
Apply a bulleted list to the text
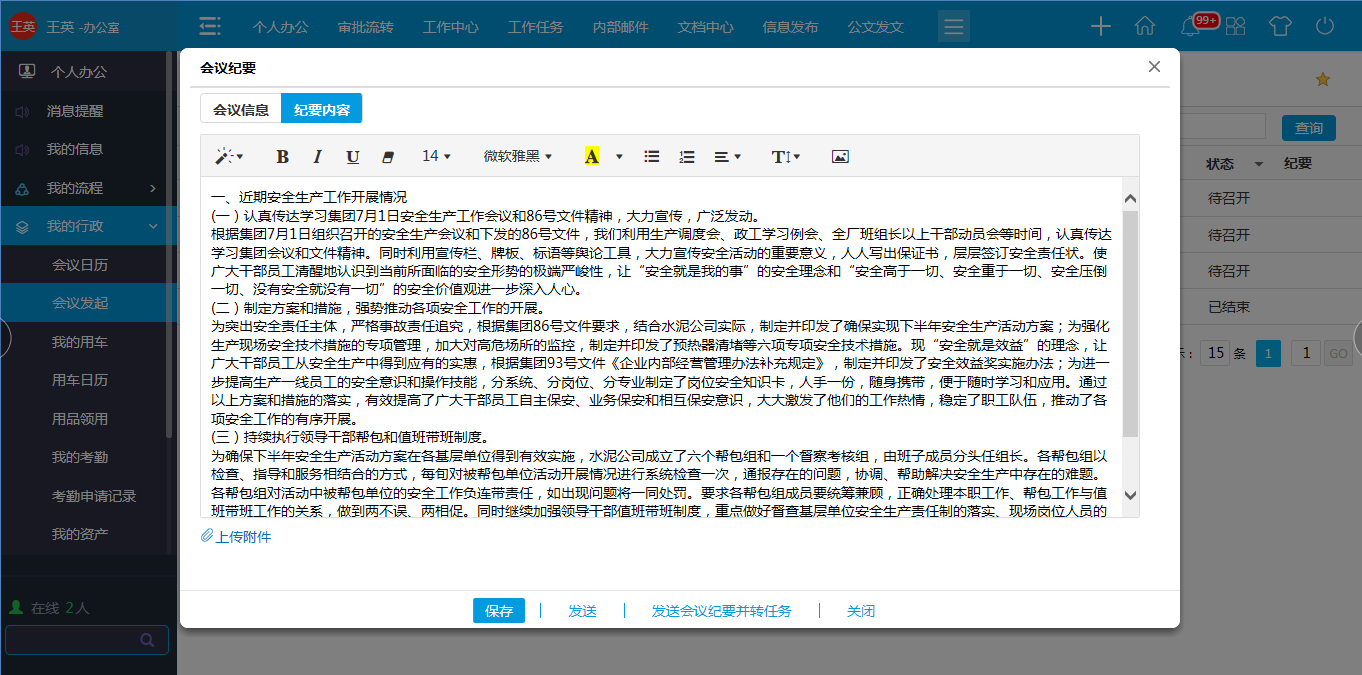pos(651,156)
